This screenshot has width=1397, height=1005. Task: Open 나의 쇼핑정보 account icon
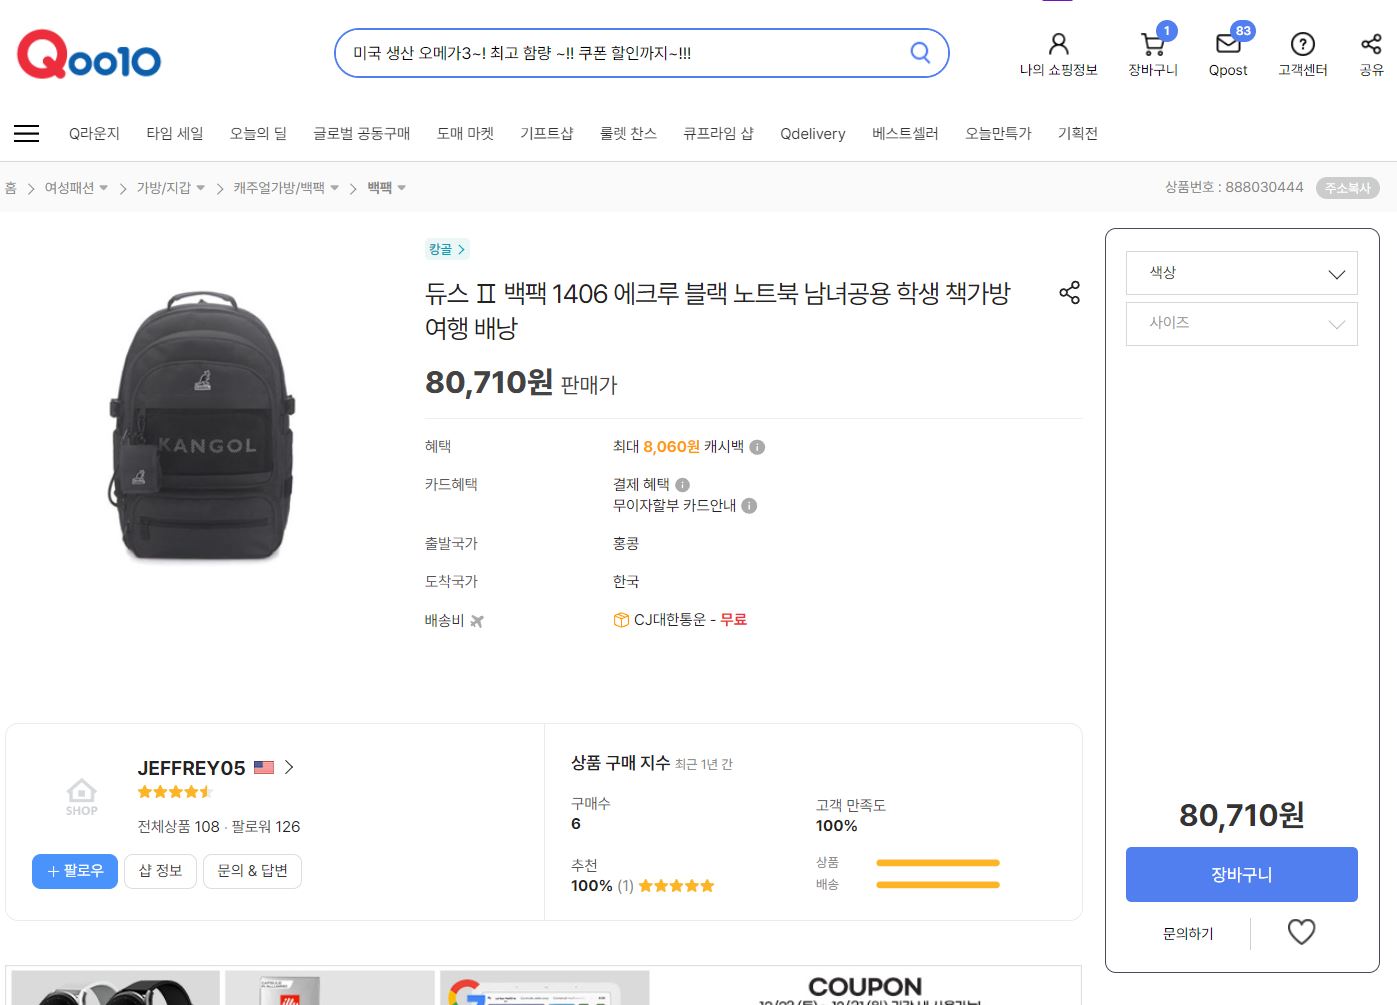click(1058, 44)
